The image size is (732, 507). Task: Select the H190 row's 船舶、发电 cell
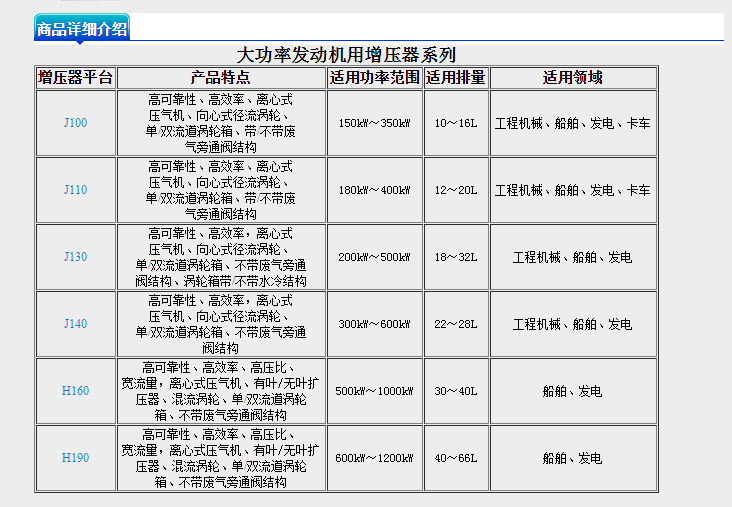coord(573,458)
